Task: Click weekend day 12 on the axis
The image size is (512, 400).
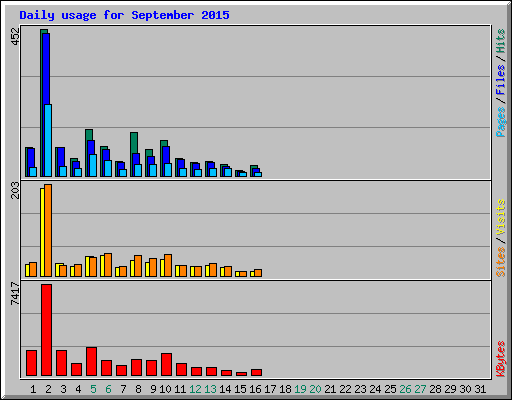Action: [x=195, y=389]
